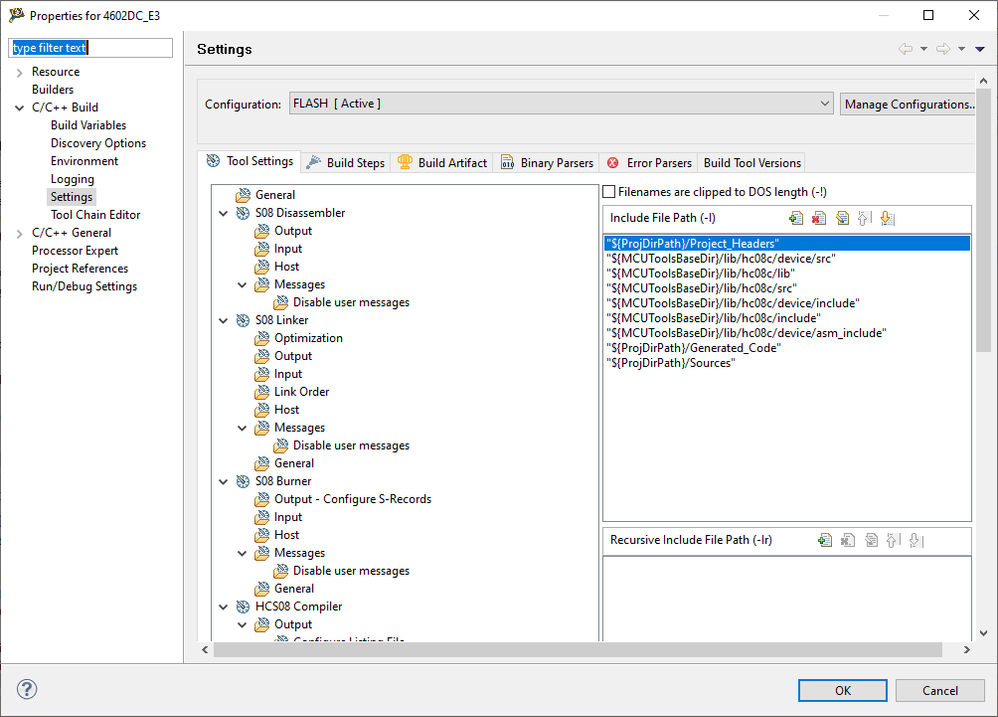998x717 pixels.
Task: Collapse S08 Linker node arrow
Action: coord(223,321)
